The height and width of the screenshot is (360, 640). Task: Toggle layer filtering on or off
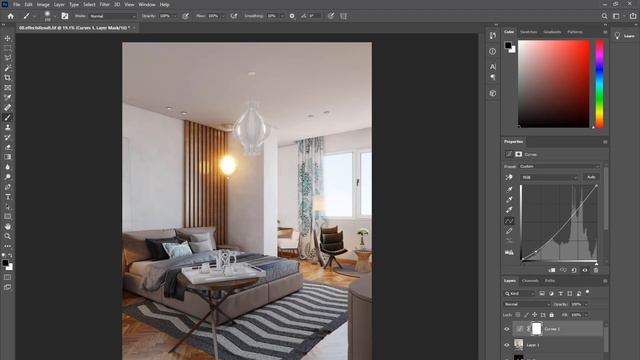point(587,292)
